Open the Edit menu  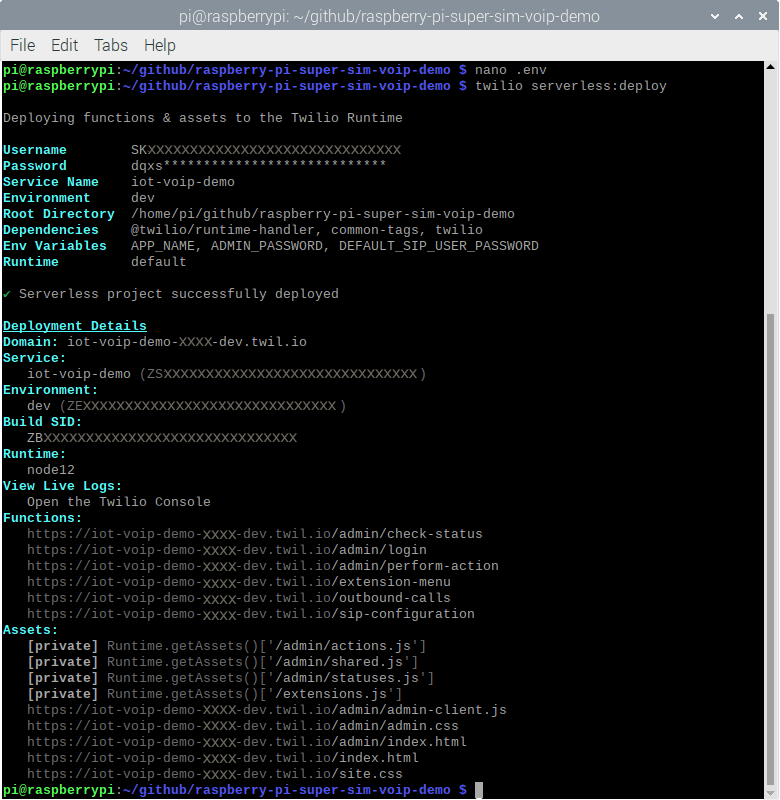pyautogui.click(x=64, y=45)
